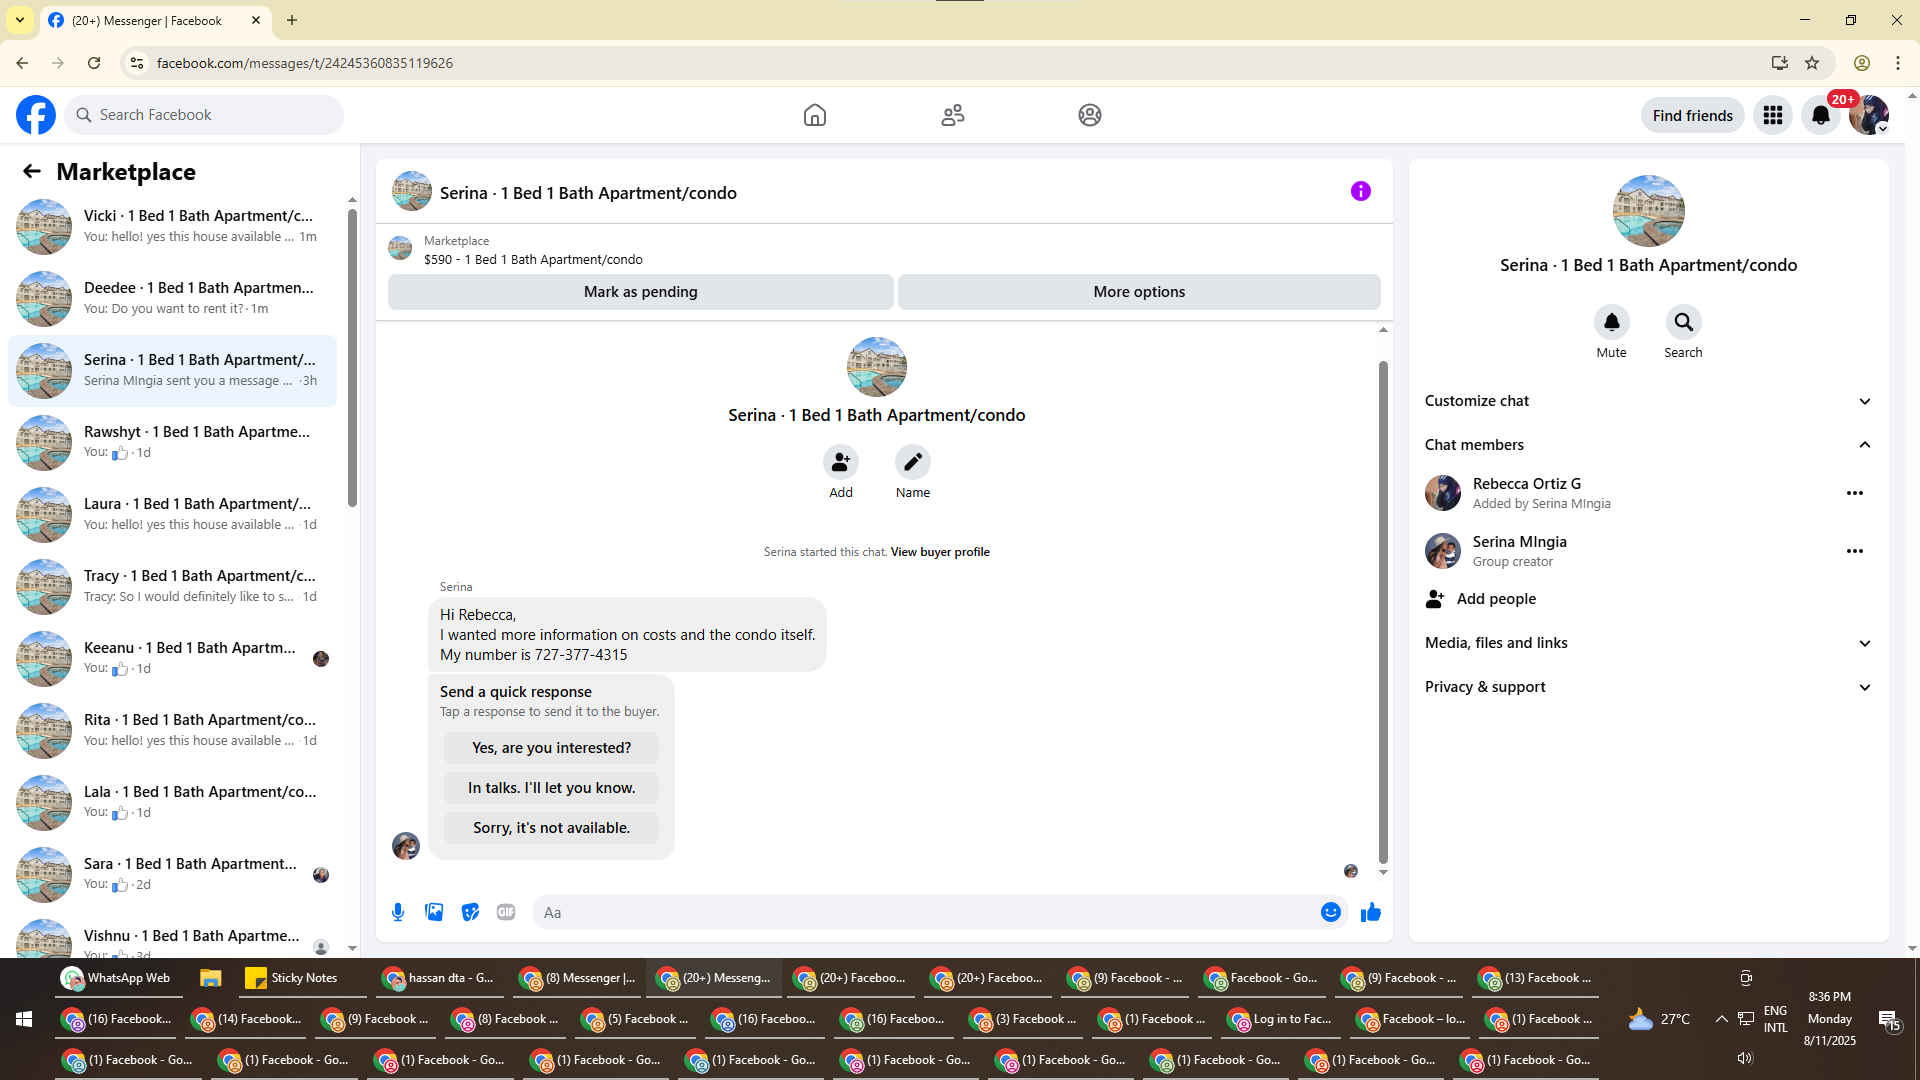This screenshot has width=1920, height=1080.
Task: Open options menu for Serina MIngia
Action: tap(1854, 551)
